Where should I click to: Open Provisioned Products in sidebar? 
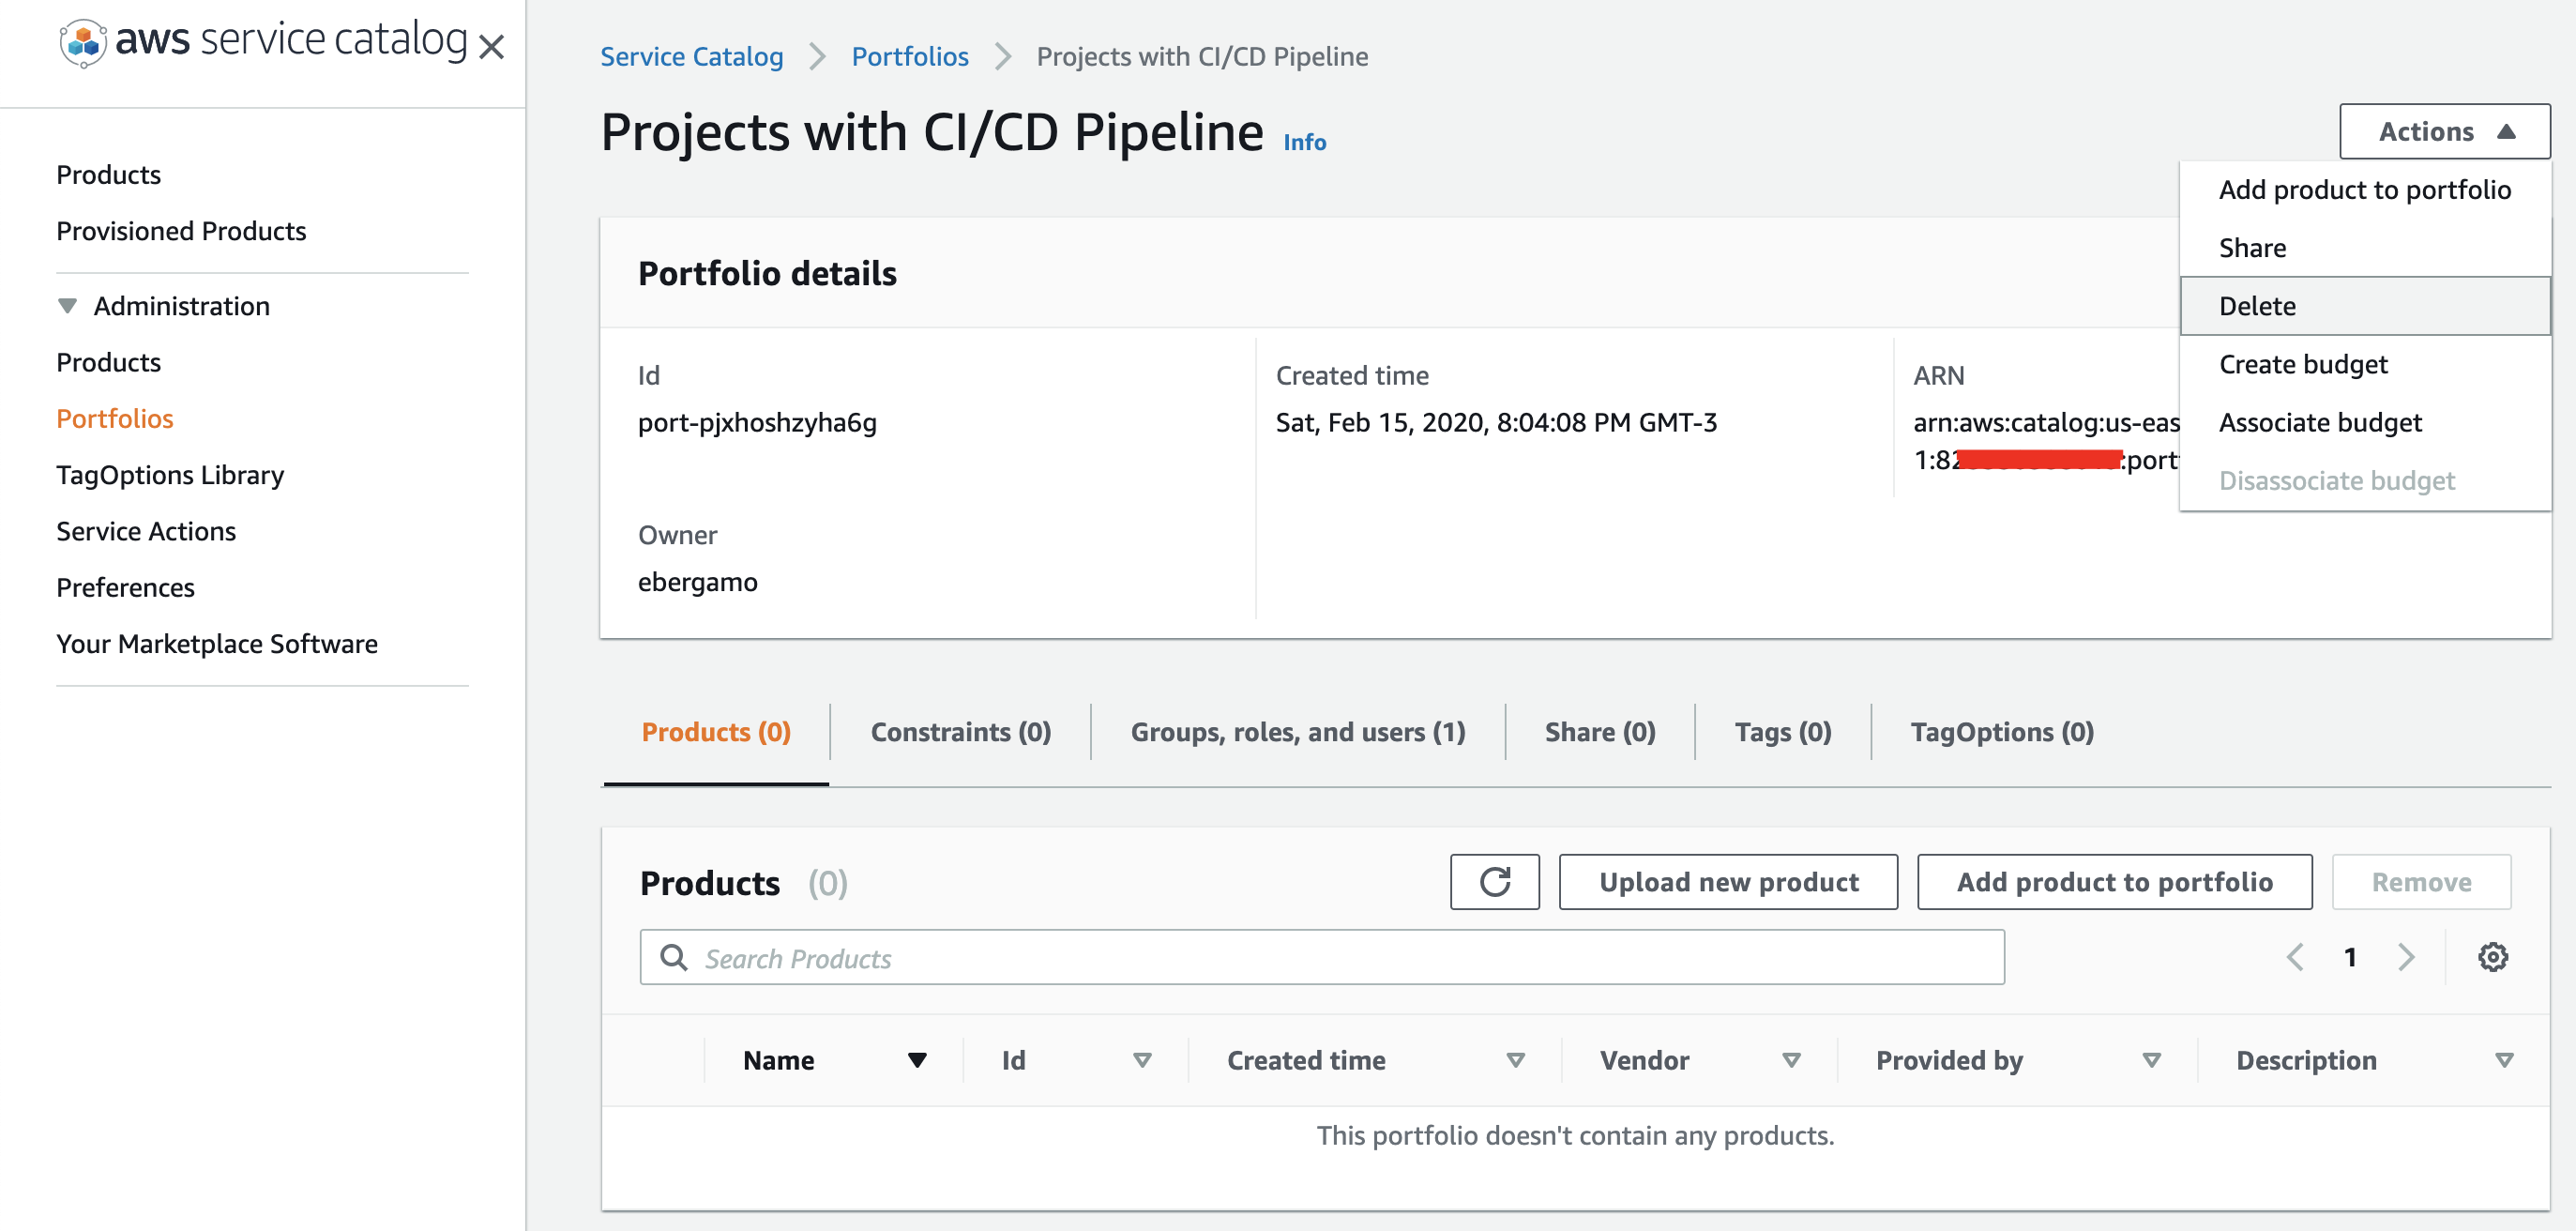click(181, 231)
